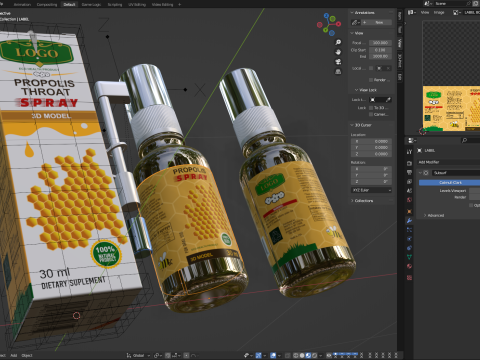The height and width of the screenshot is (360, 480).
Task: Switch to wireframe viewport shading
Action: [296, 355]
